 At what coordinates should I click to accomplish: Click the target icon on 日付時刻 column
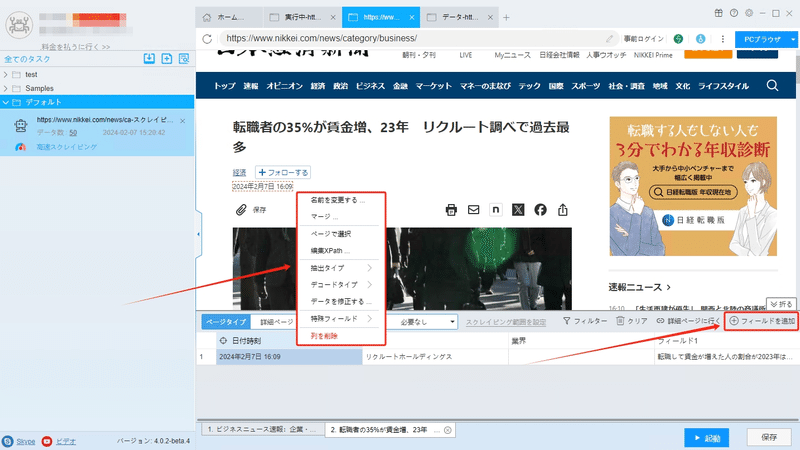click(x=223, y=340)
